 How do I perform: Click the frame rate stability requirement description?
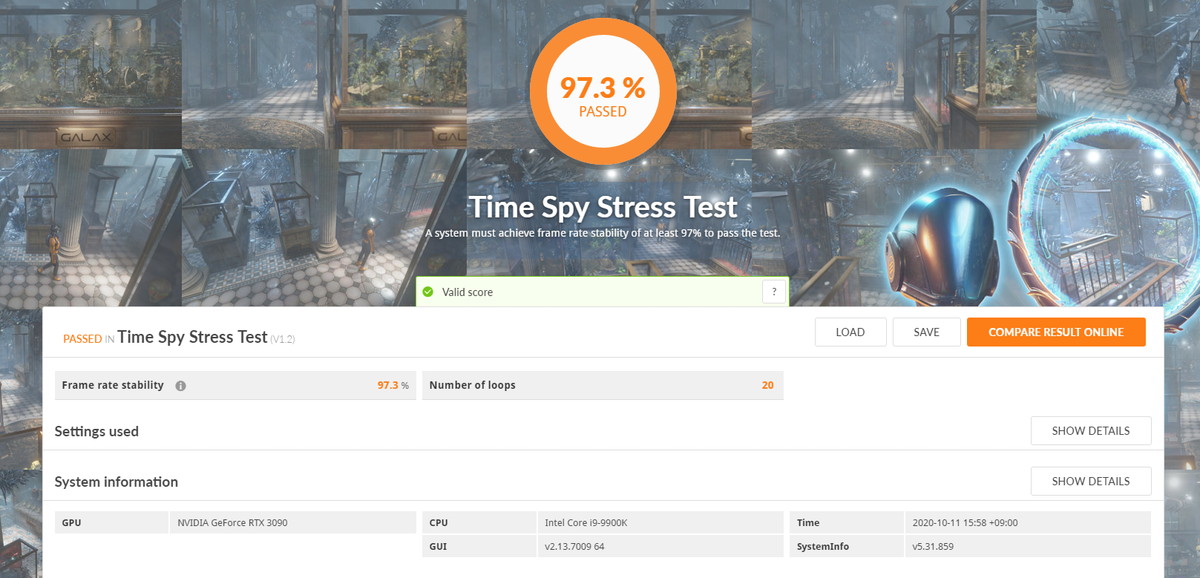tap(602, 233)
